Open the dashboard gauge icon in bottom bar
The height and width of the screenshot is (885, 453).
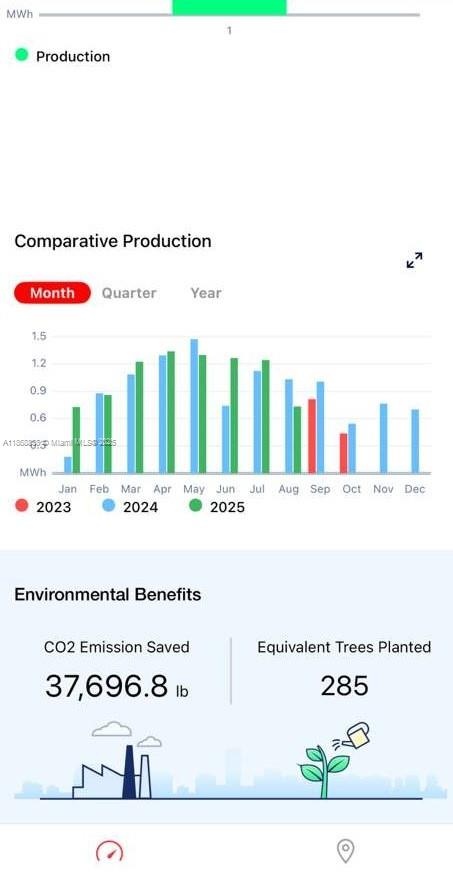pos(109,851)
